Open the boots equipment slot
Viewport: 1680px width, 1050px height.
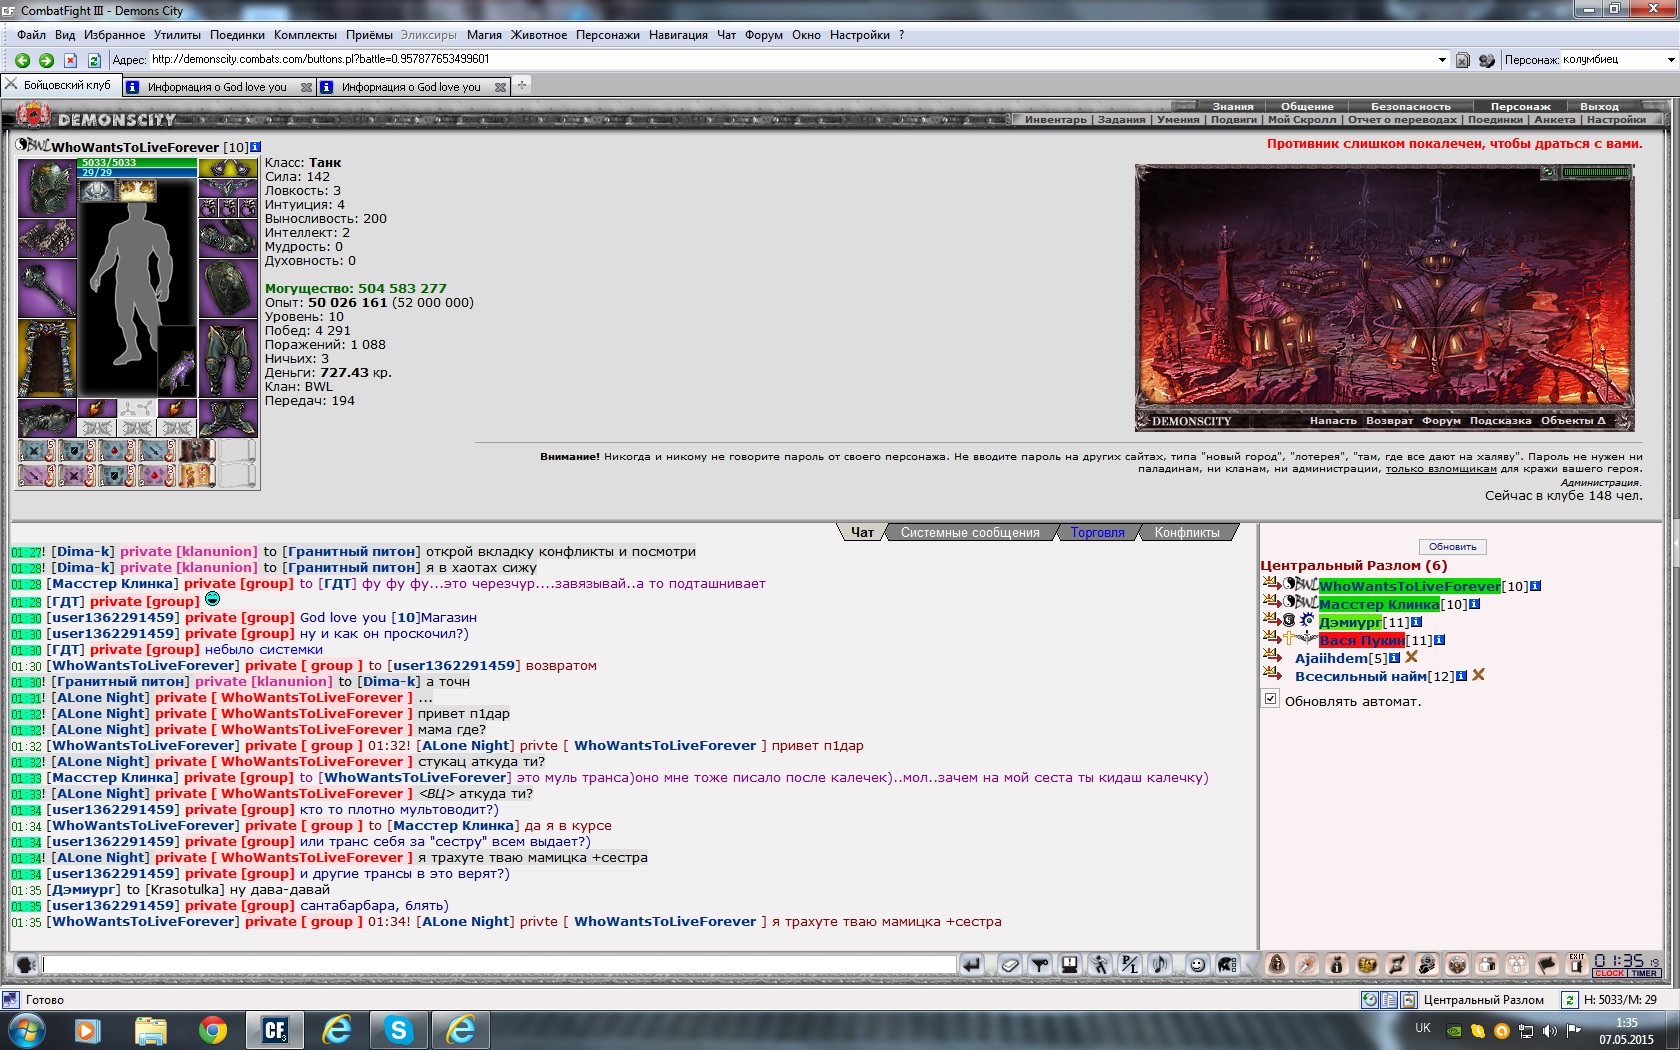pos(229,418)
